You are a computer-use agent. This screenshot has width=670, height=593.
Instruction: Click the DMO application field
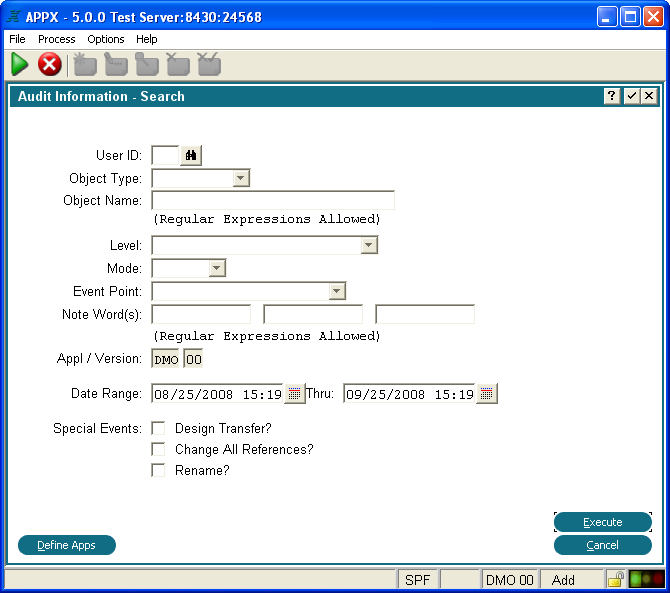[x=166, y=359]
